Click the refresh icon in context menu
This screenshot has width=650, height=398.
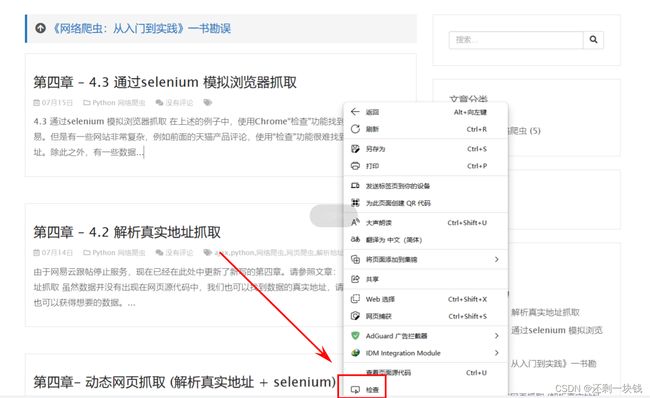355,129
